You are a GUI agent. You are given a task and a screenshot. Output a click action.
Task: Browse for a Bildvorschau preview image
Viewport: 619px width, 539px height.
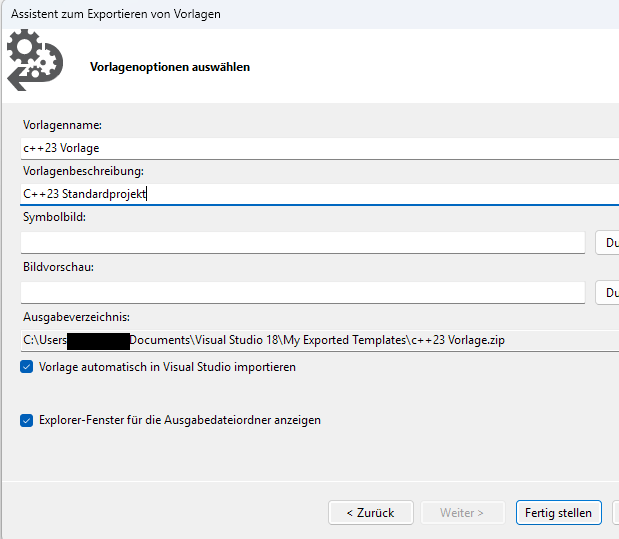coord(607,292)
